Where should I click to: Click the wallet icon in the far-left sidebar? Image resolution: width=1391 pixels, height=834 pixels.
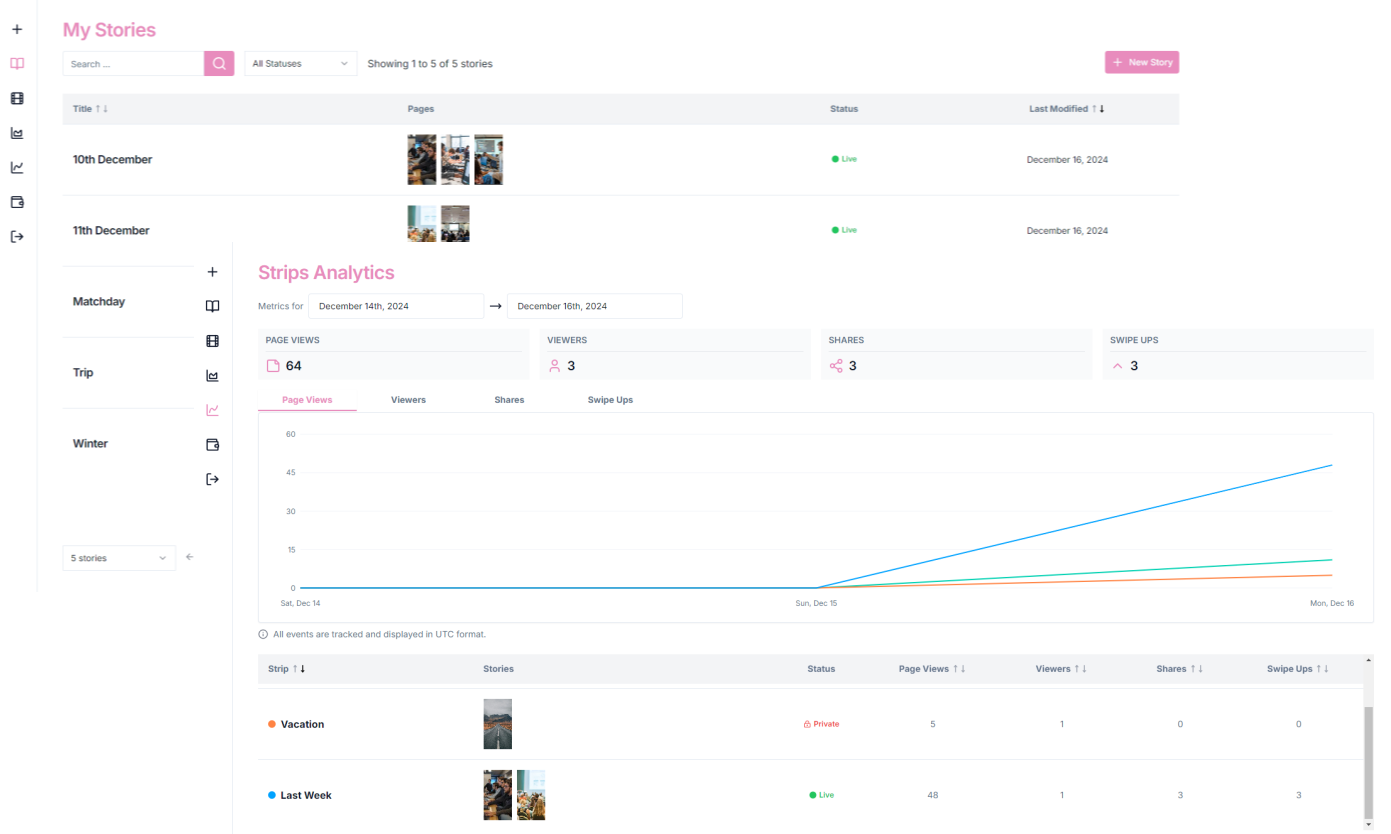17,202
